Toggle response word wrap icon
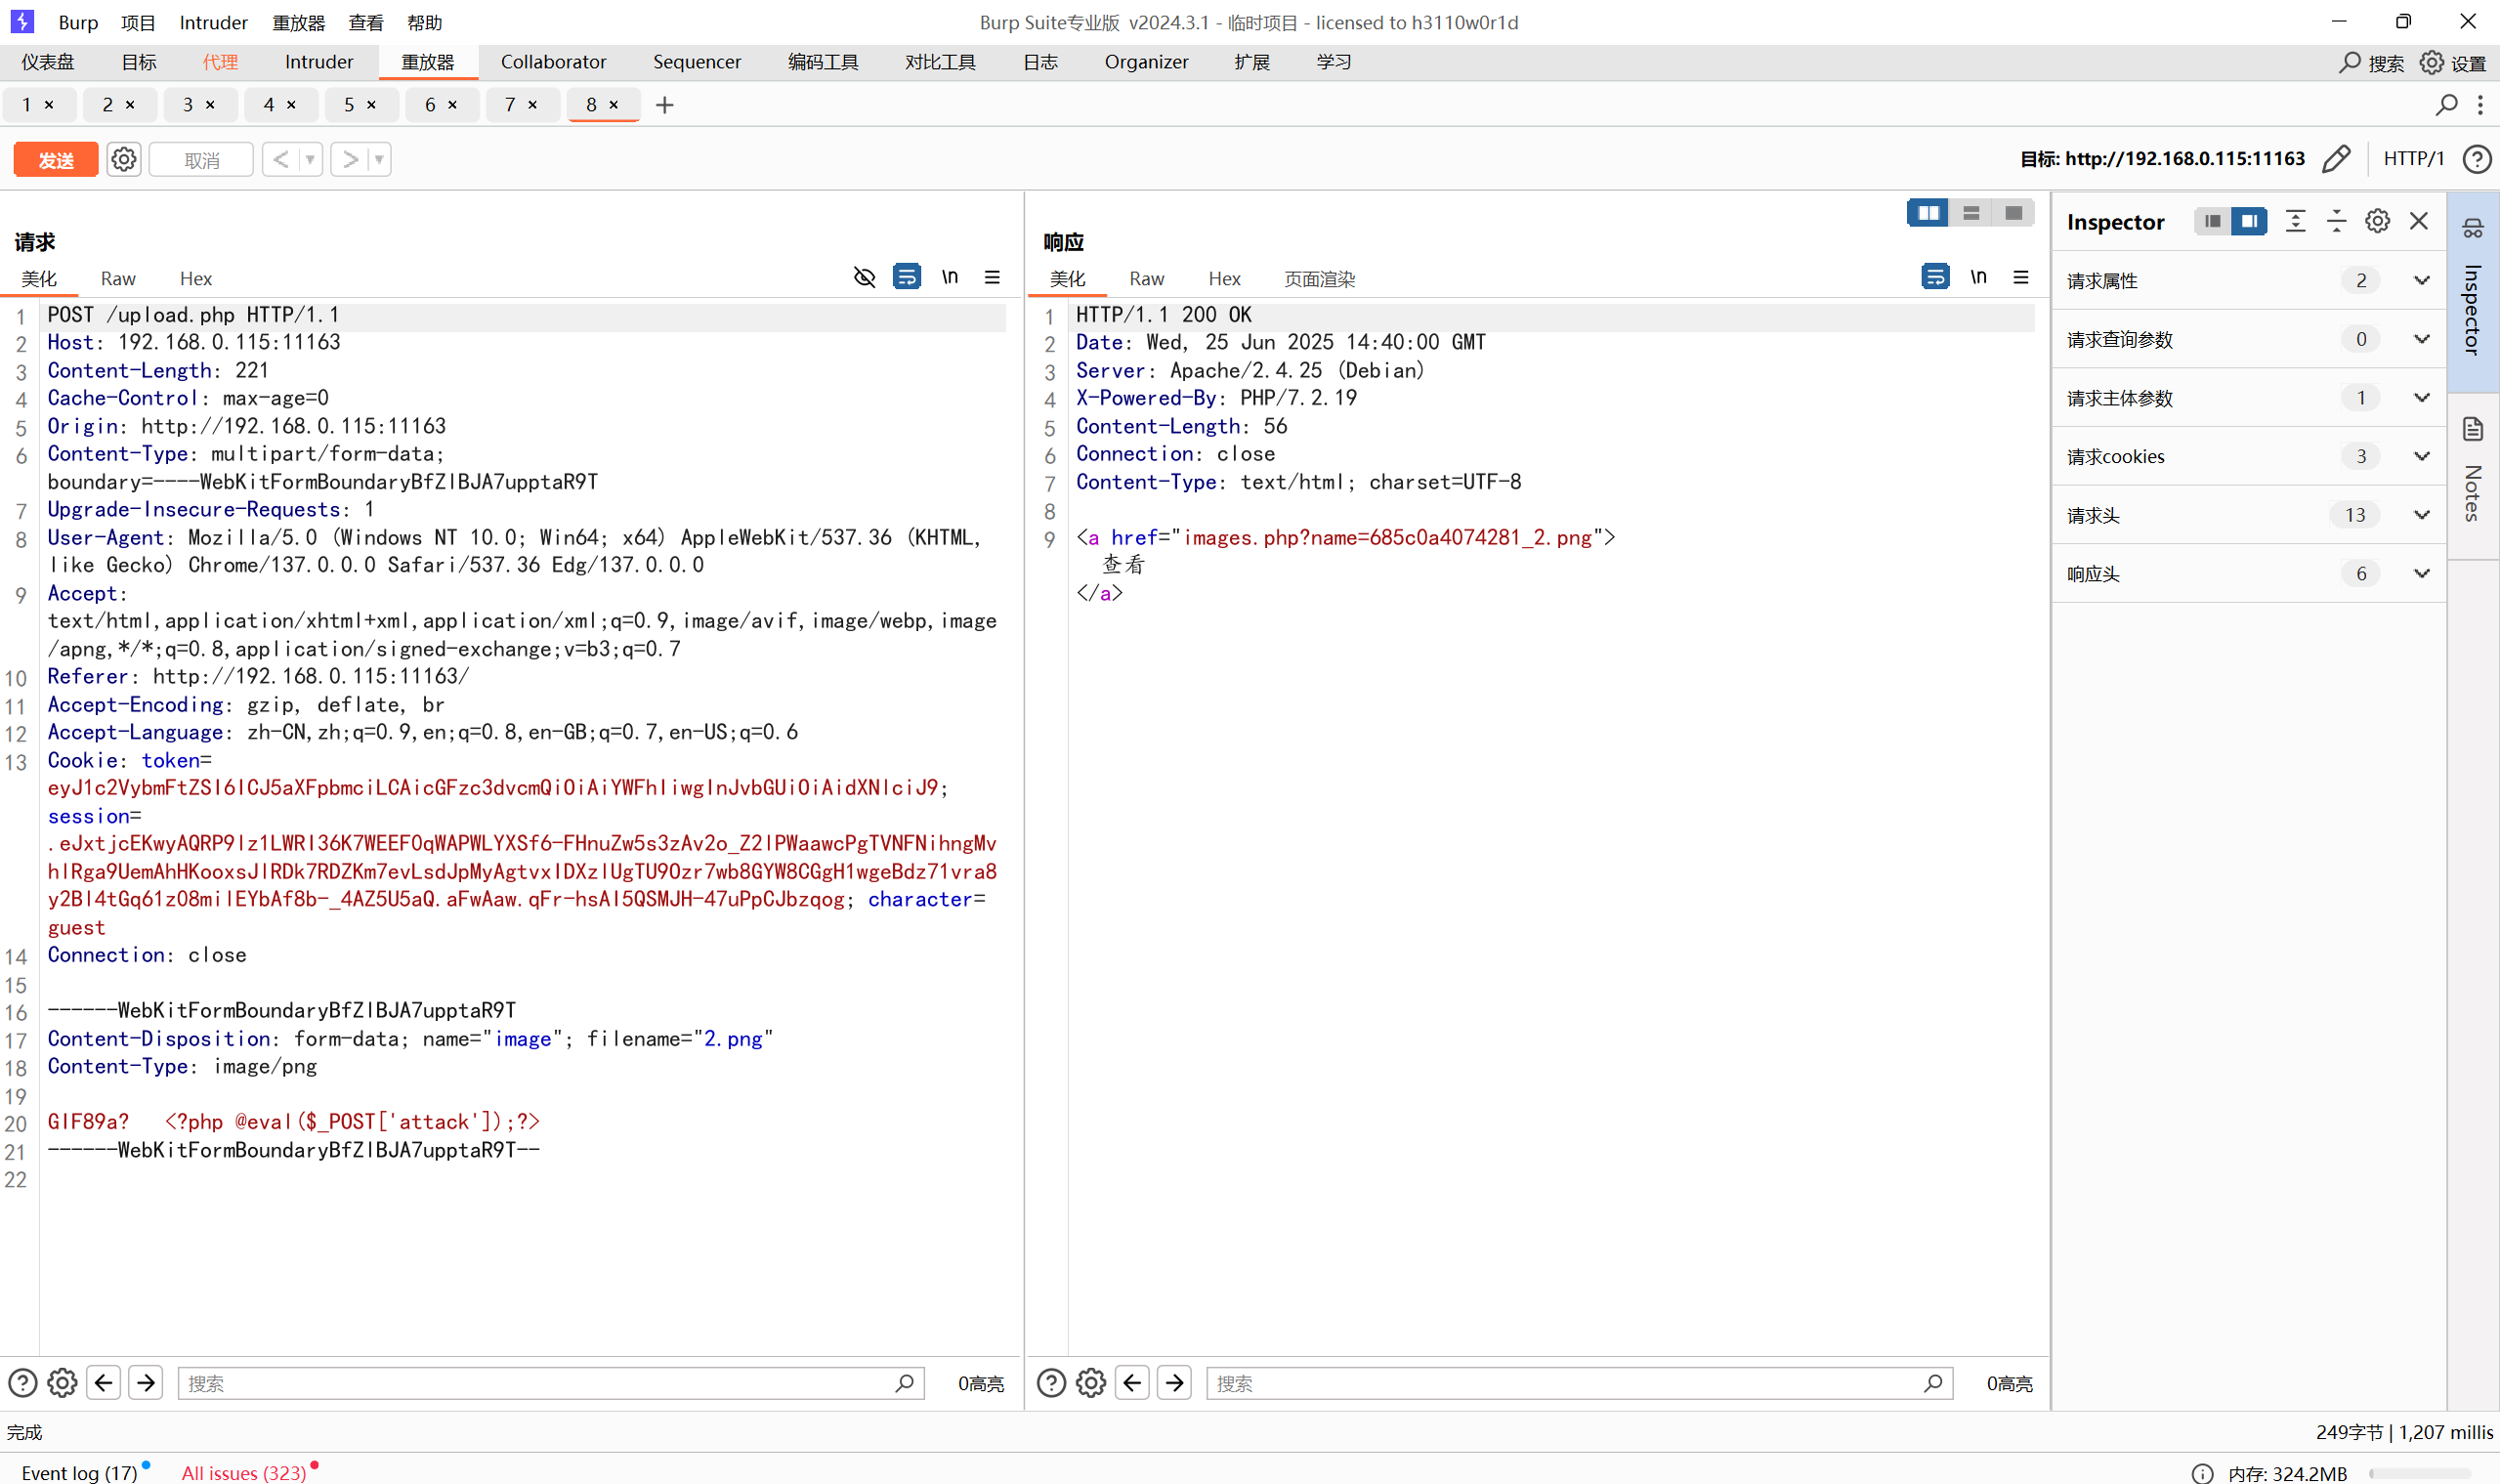This screenshot has height=1484, width=2500. pyautogui.click(x=1935, y=277)
